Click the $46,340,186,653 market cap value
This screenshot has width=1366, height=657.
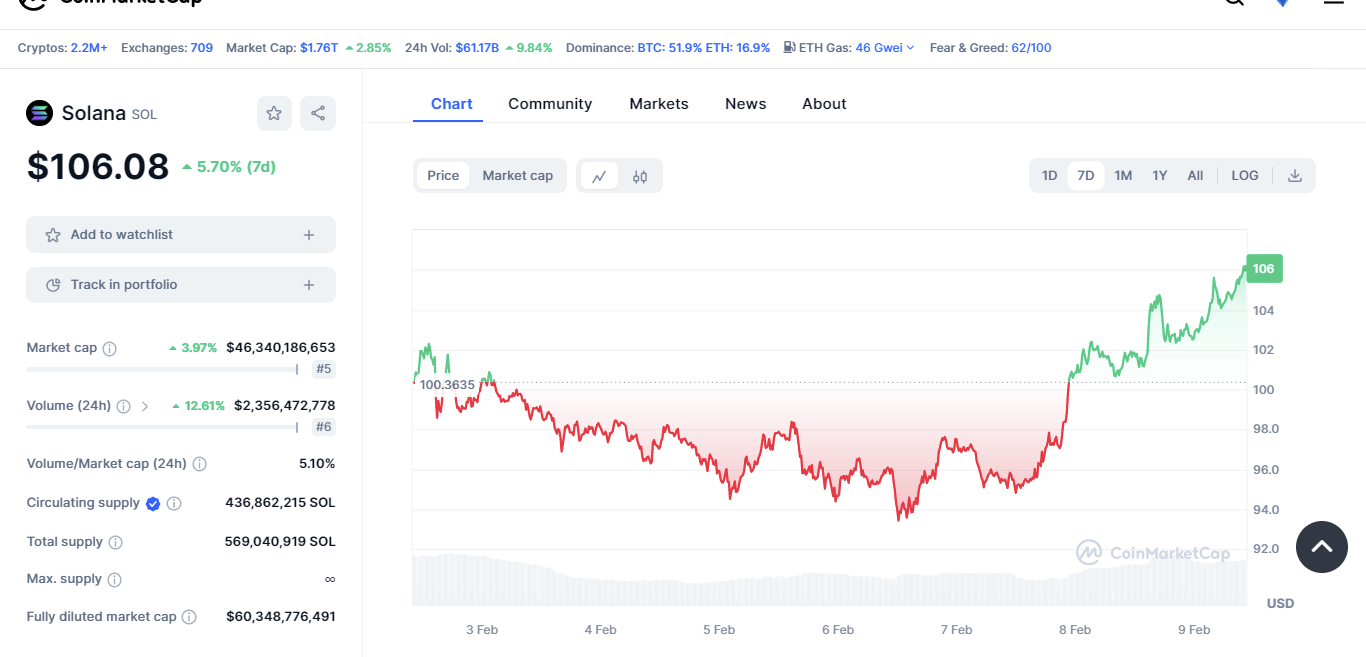click(x=281, y=348)
